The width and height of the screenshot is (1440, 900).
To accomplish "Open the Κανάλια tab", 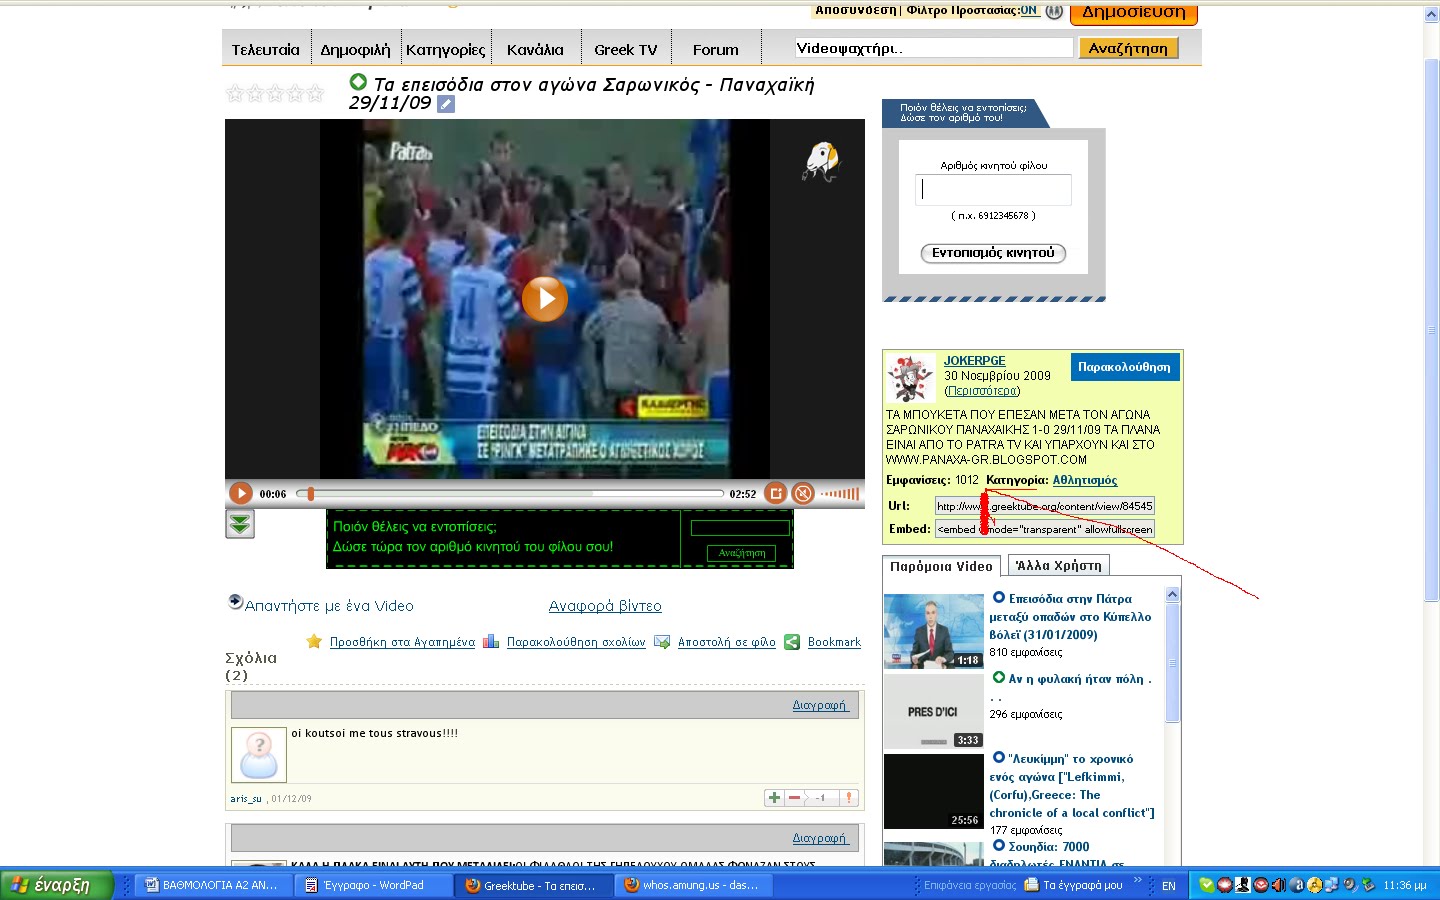I will [x=535, y=49].
